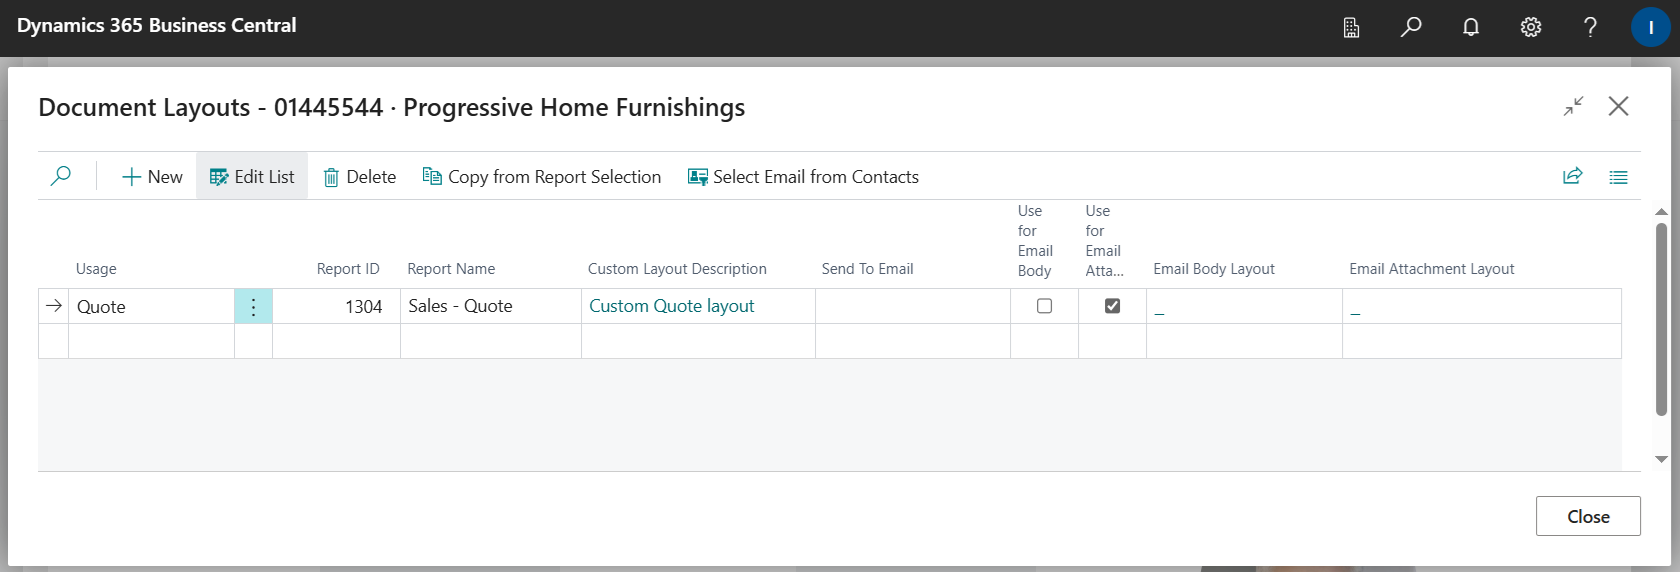Click the Close button
Viewport: 1680px width, 572px height.
tap(1588, 516)
